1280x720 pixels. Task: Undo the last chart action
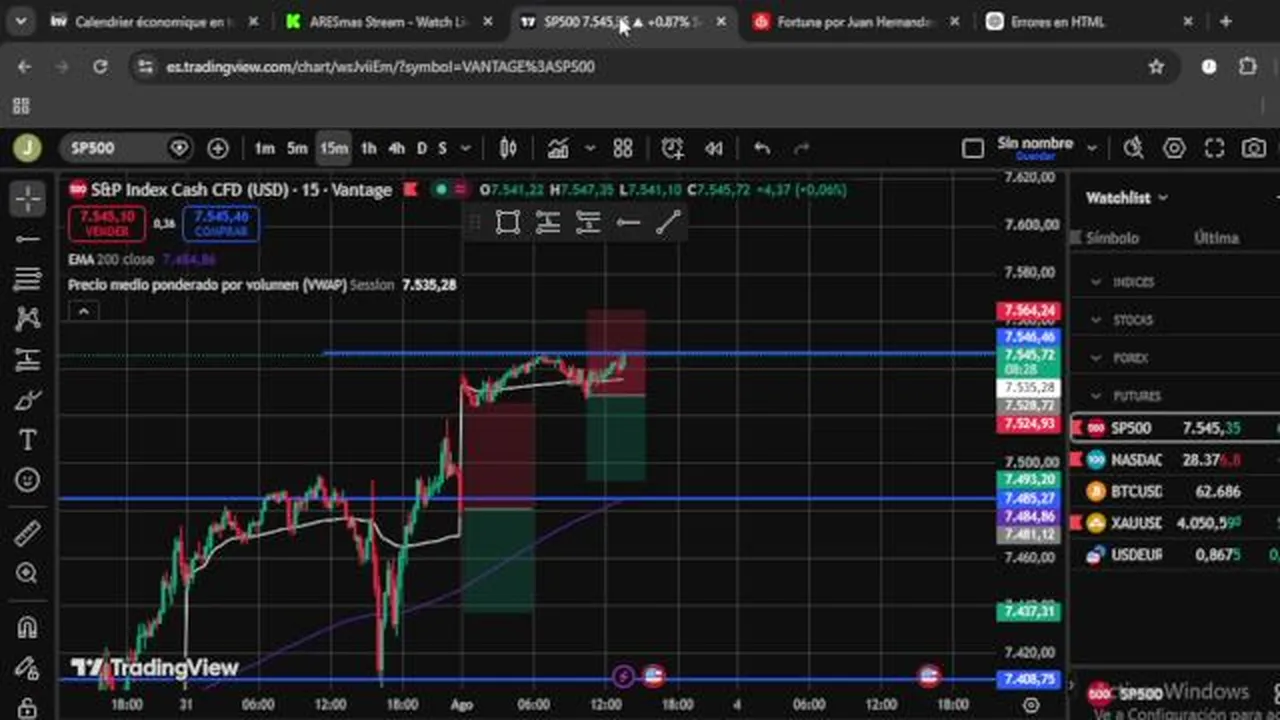pyautogui.click(x=762, y=148)
